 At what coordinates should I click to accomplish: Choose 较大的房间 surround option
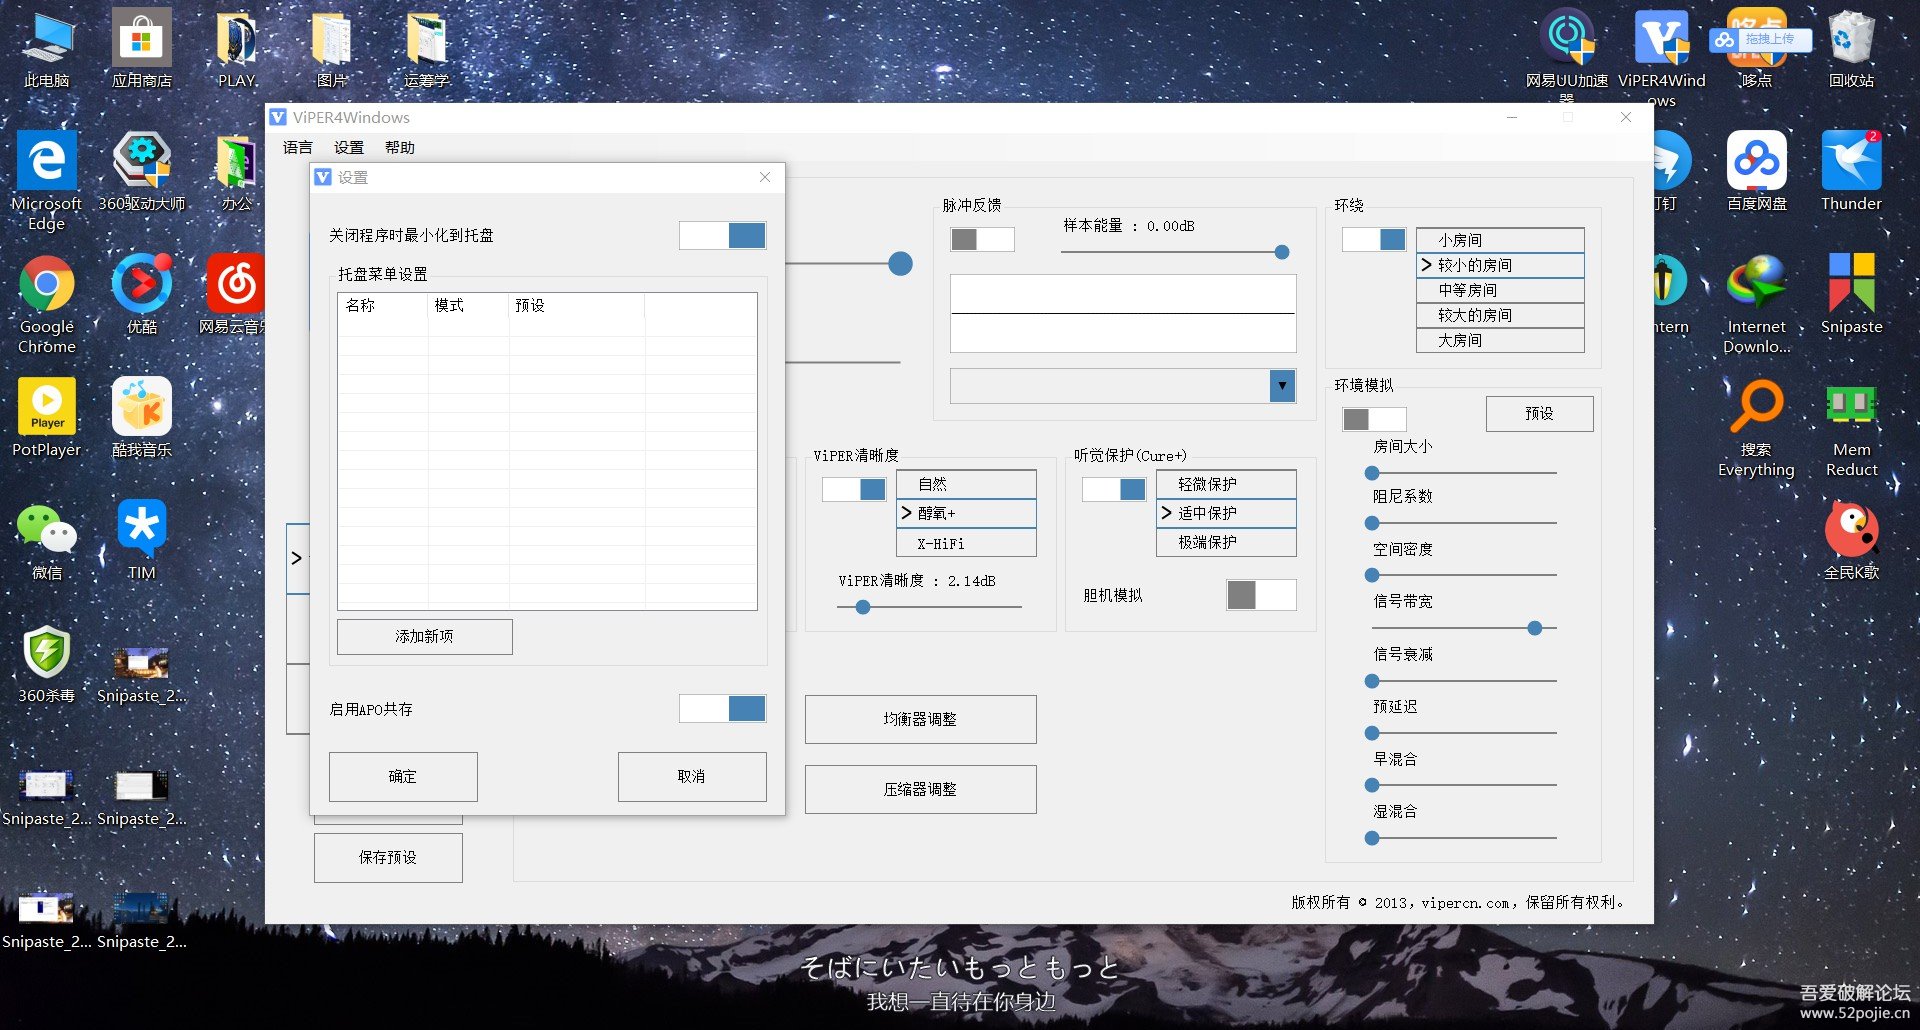point(1500,315)
